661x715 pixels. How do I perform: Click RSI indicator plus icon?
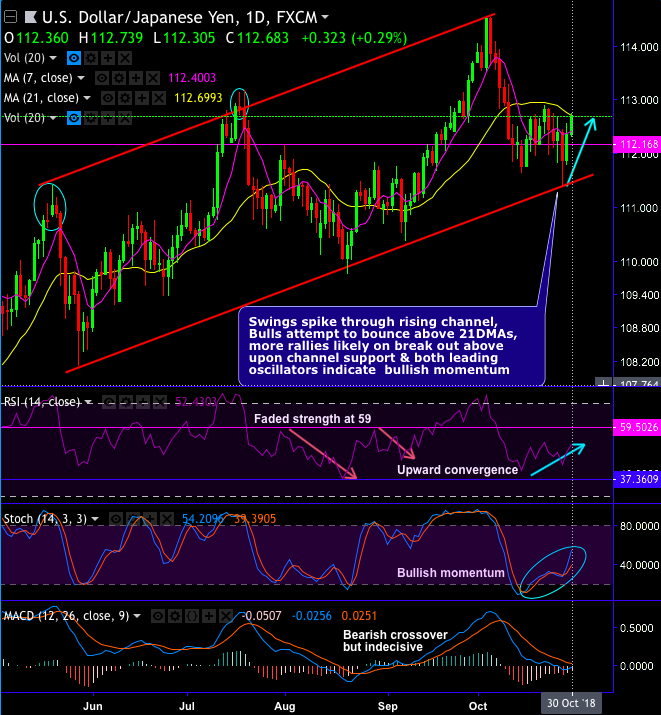(x=143, y=402)
